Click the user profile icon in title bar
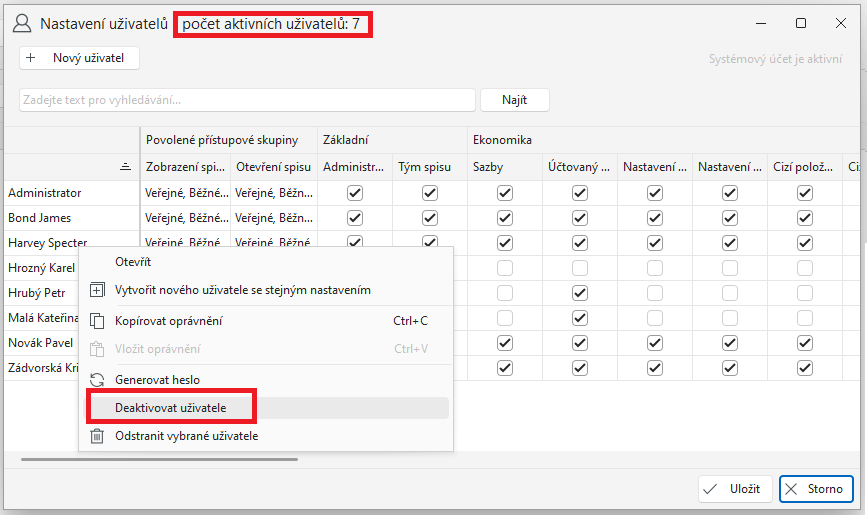This screenshot has width=867, height=515. [x=21, y=23]
